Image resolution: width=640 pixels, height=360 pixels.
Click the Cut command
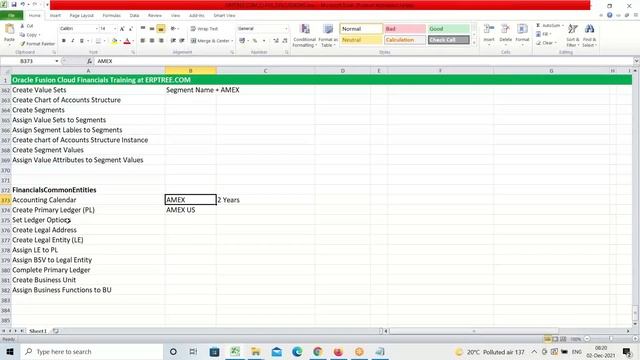pyautogui.click(x=27, y=26)
